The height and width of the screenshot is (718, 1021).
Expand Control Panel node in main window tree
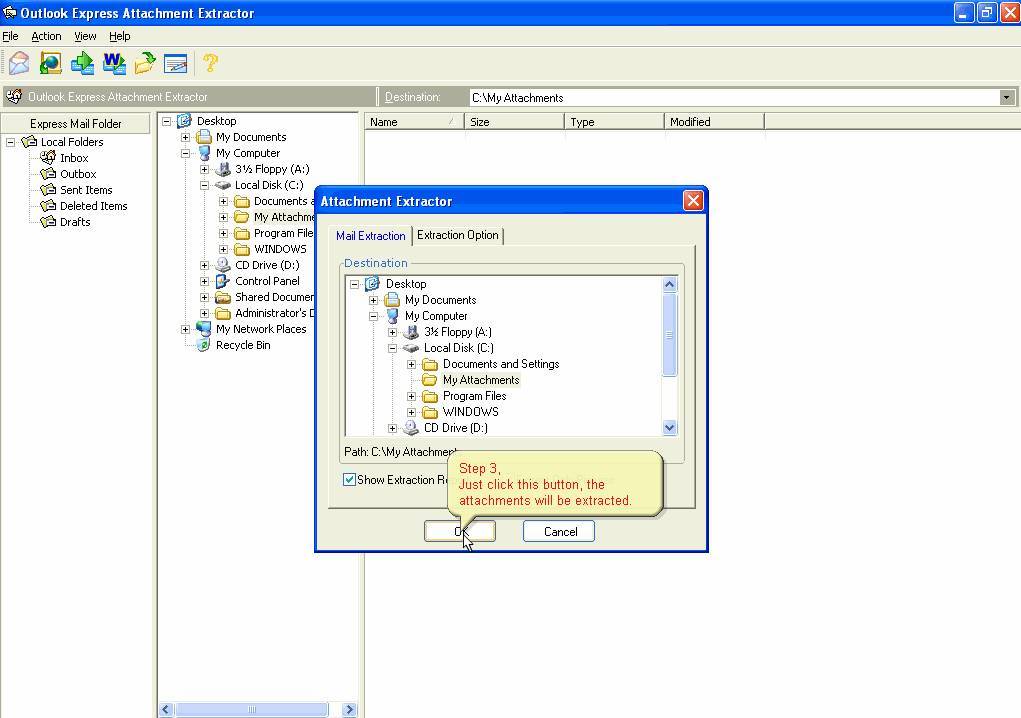tap(204, 281)
